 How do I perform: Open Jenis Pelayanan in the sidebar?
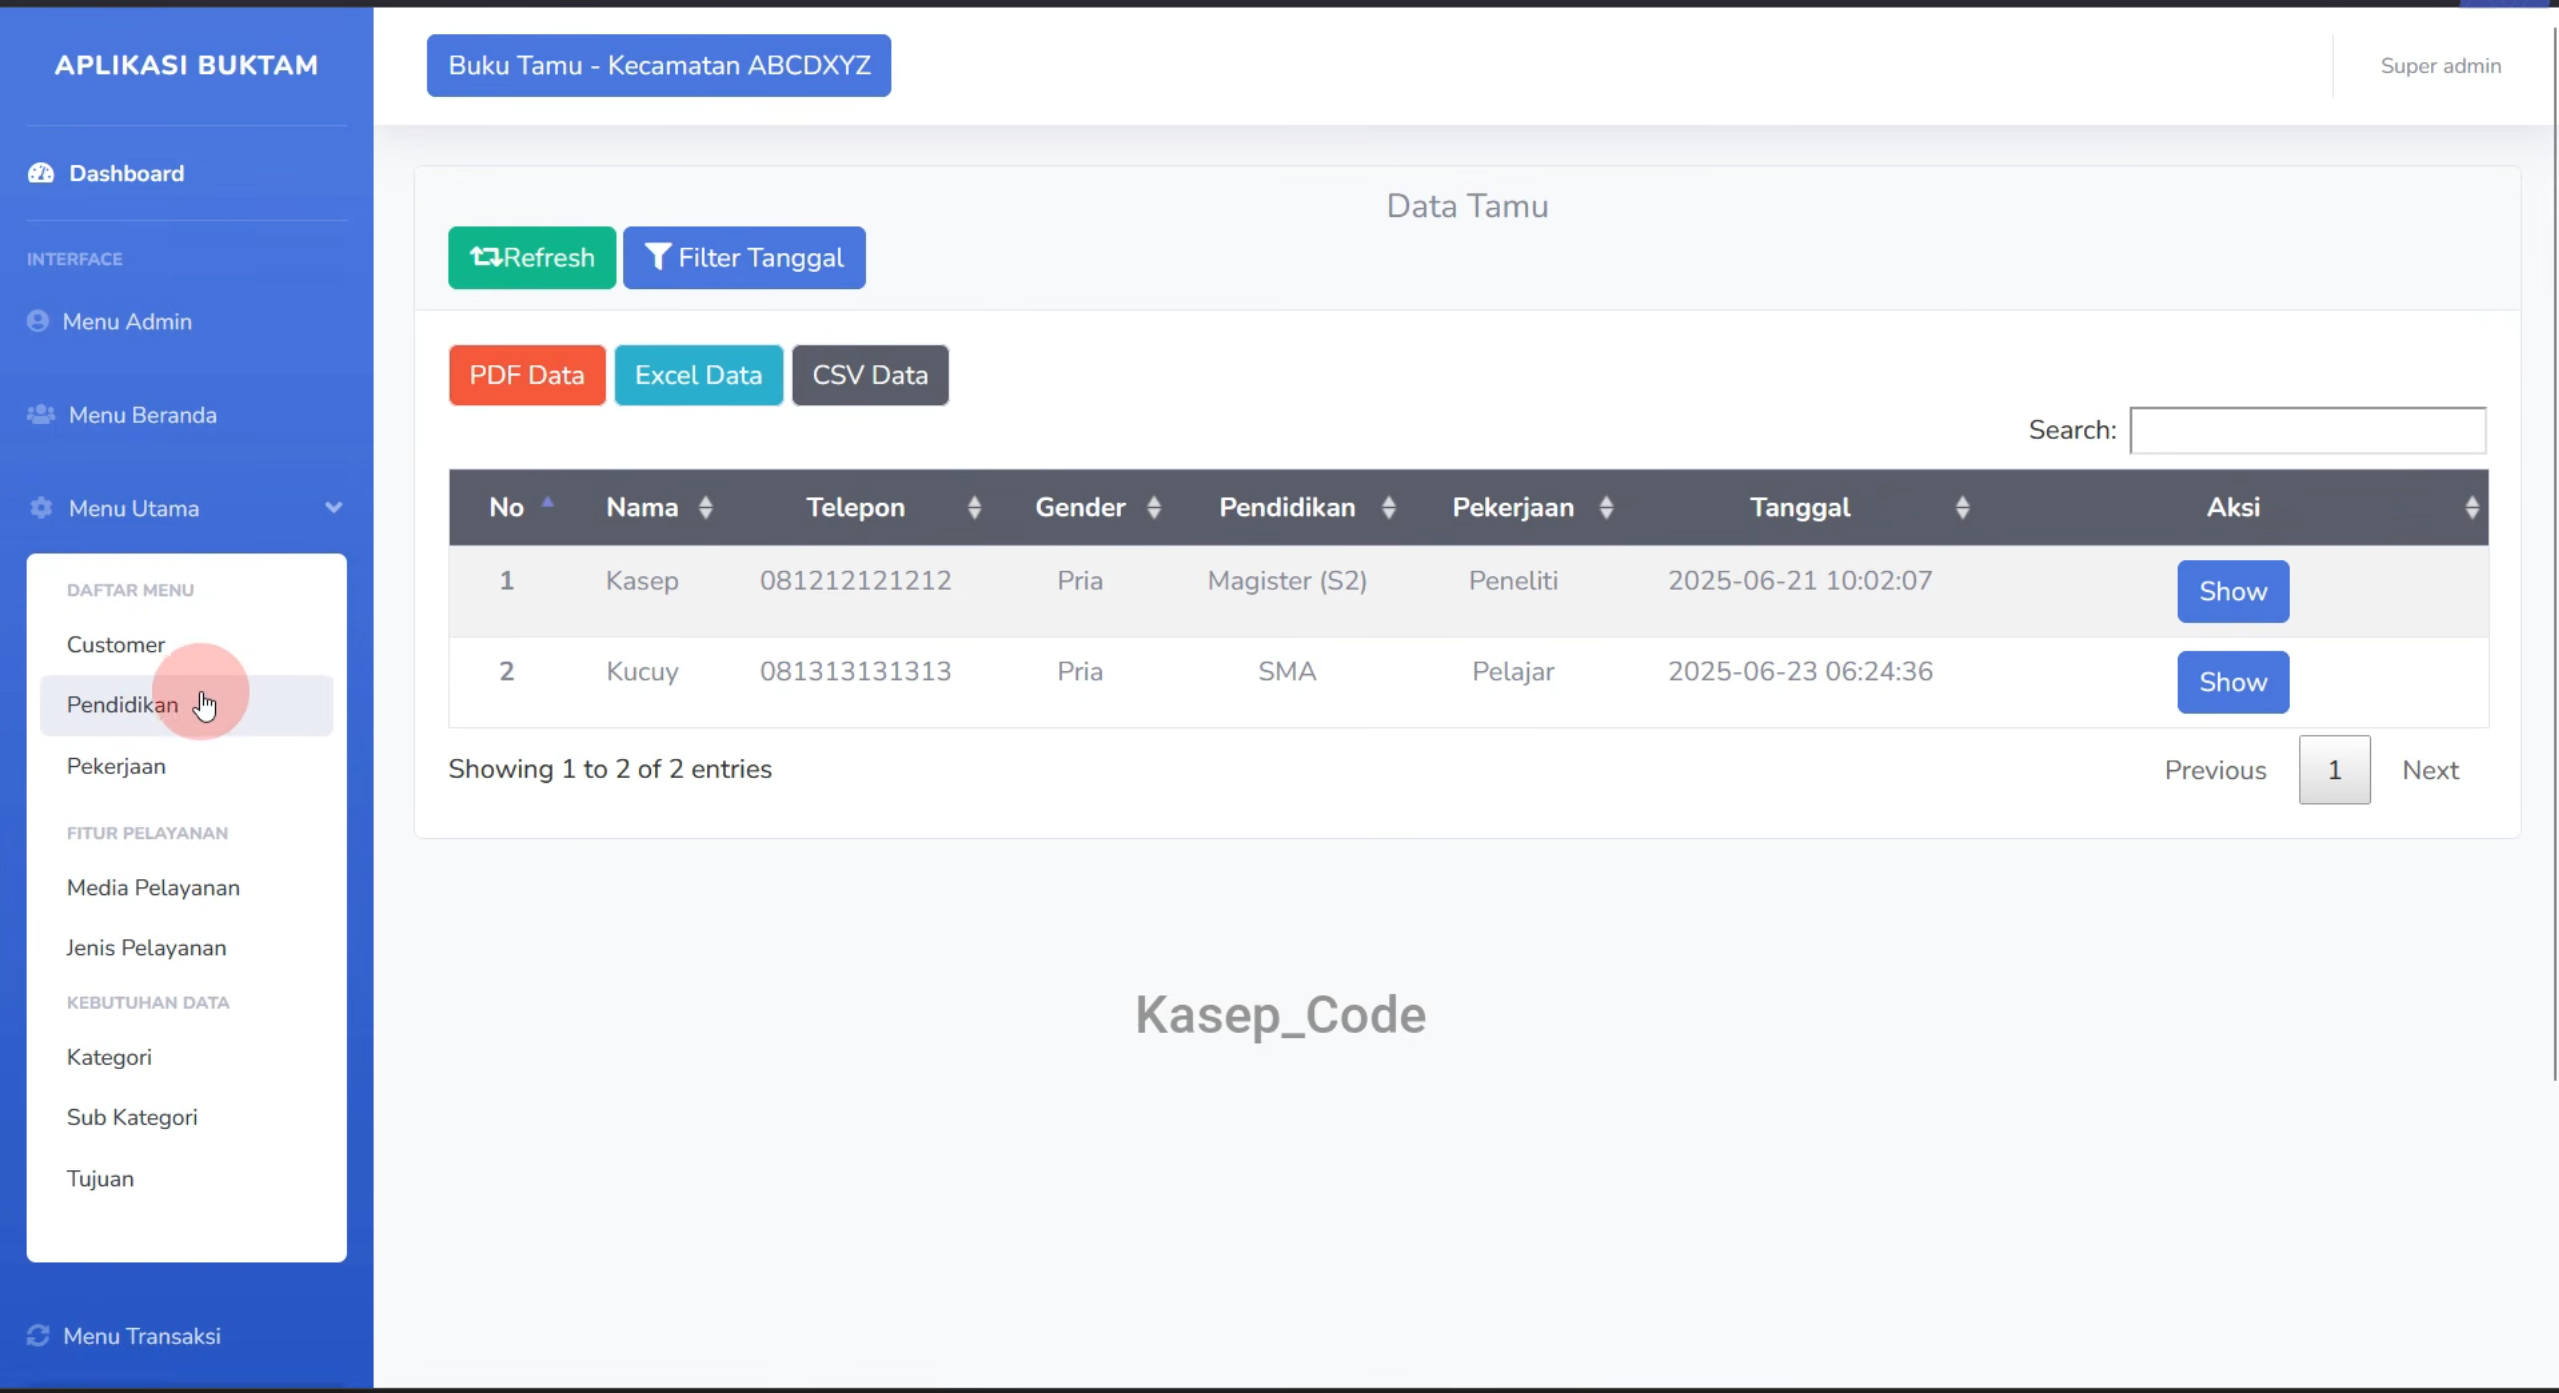(x=186, y=948)
